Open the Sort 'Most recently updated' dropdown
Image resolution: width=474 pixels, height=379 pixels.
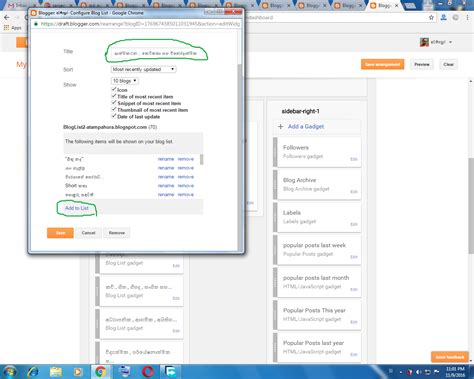144,69
